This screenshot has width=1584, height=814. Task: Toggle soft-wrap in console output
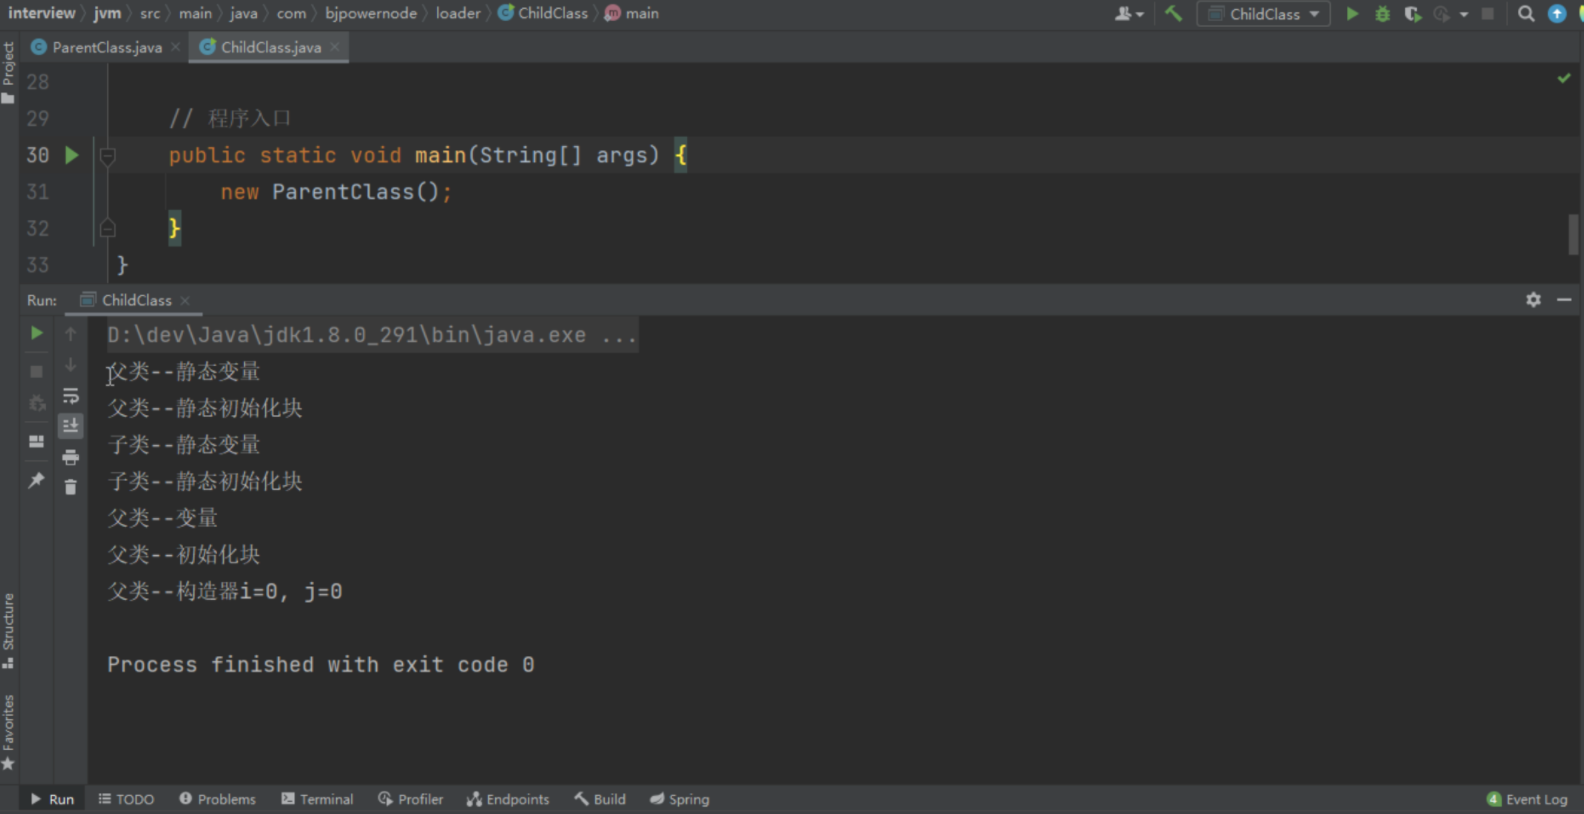[71, 396]
